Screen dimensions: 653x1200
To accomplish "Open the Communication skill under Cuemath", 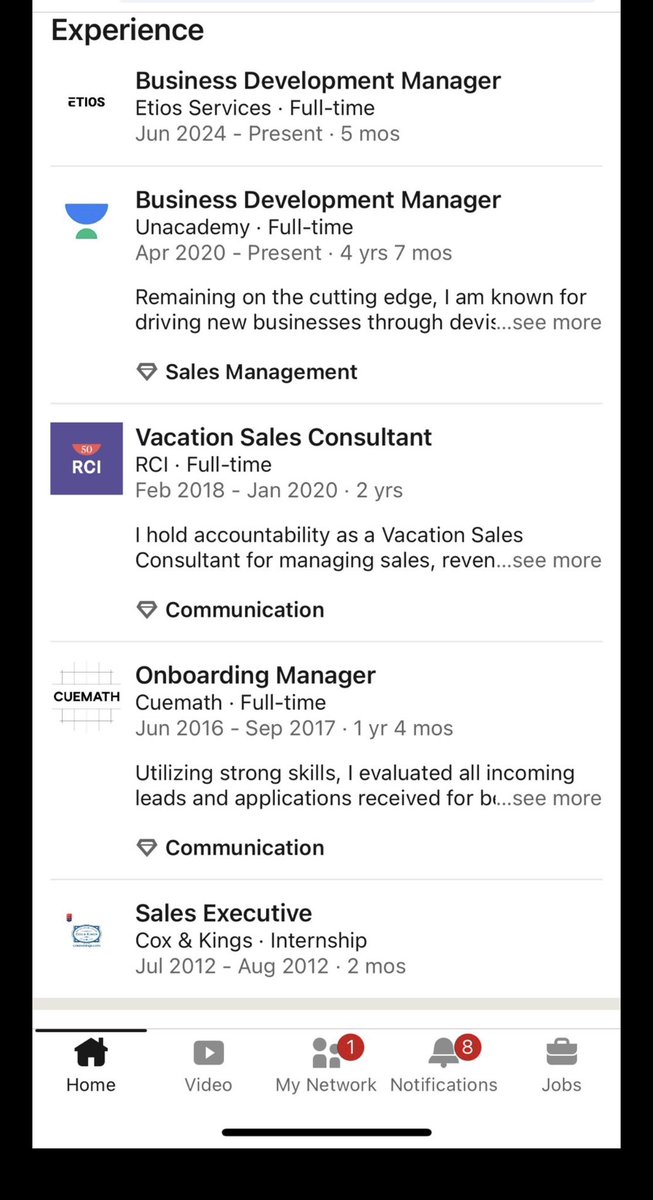I will coord(245,848).
